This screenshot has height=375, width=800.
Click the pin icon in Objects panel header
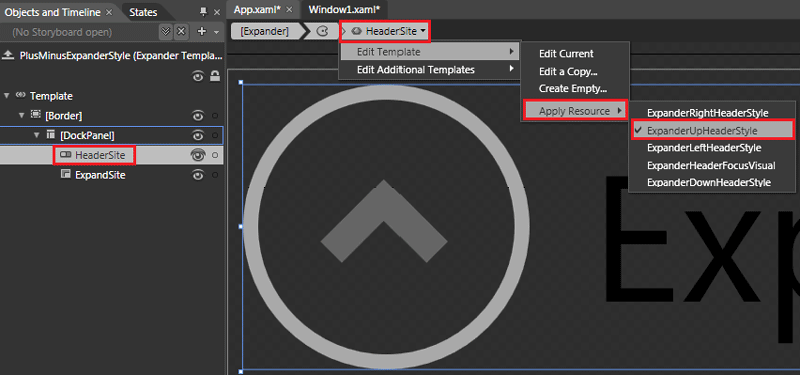204,12
